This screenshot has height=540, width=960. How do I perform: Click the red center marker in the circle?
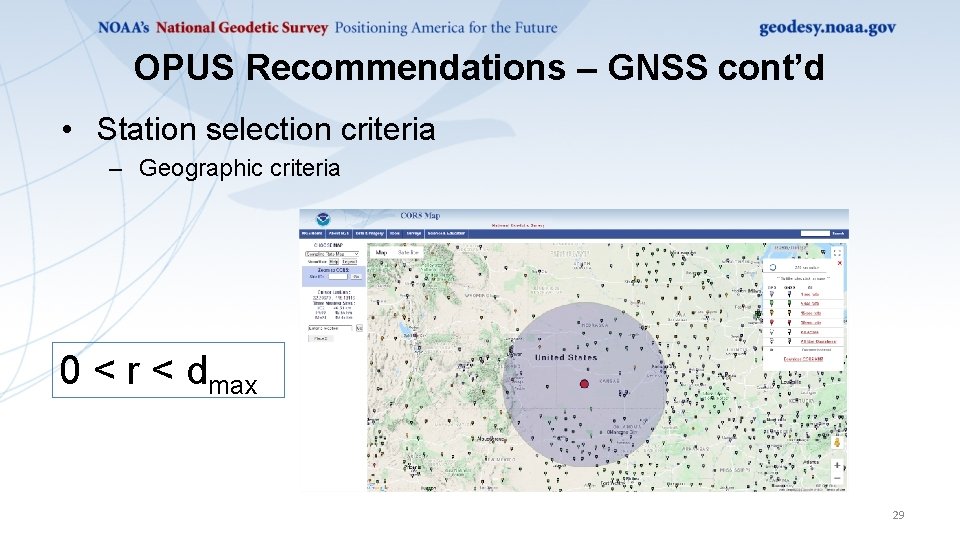[x=584, y=384]
